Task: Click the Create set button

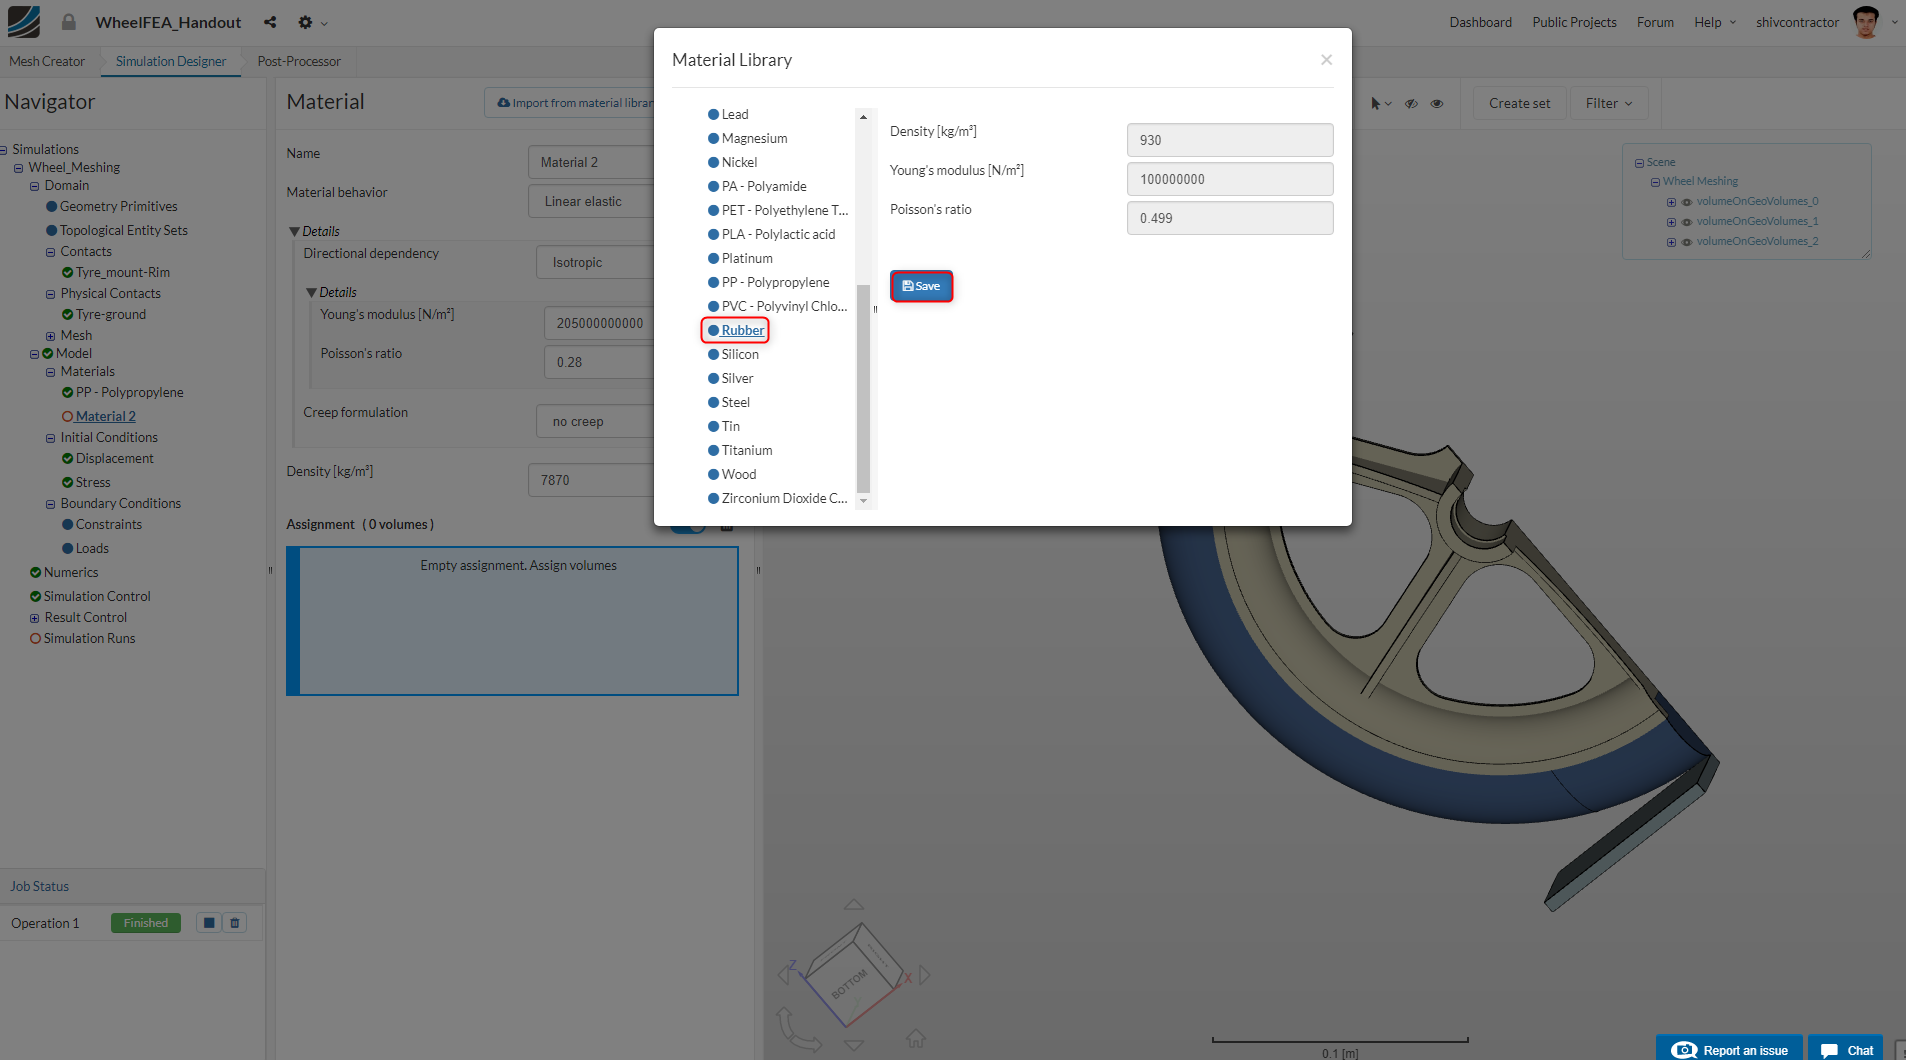Action: [x=1519, y=103]
